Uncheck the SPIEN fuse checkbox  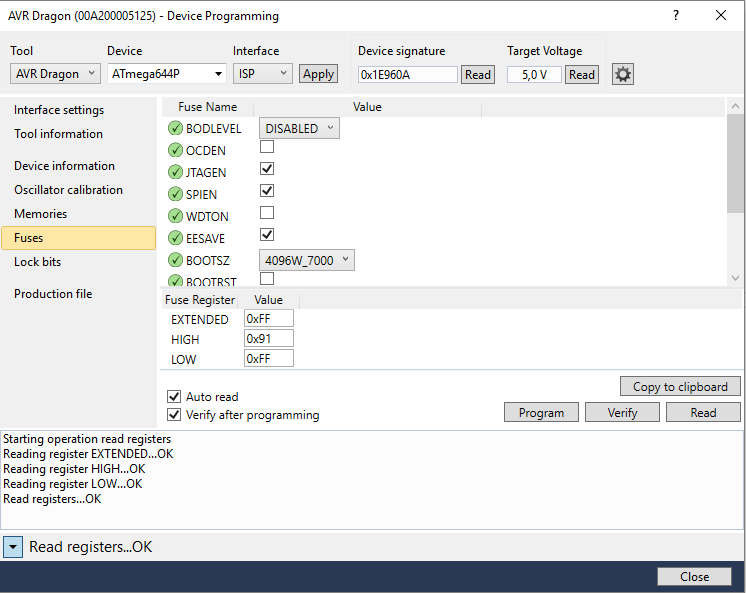tap(267, 190)
